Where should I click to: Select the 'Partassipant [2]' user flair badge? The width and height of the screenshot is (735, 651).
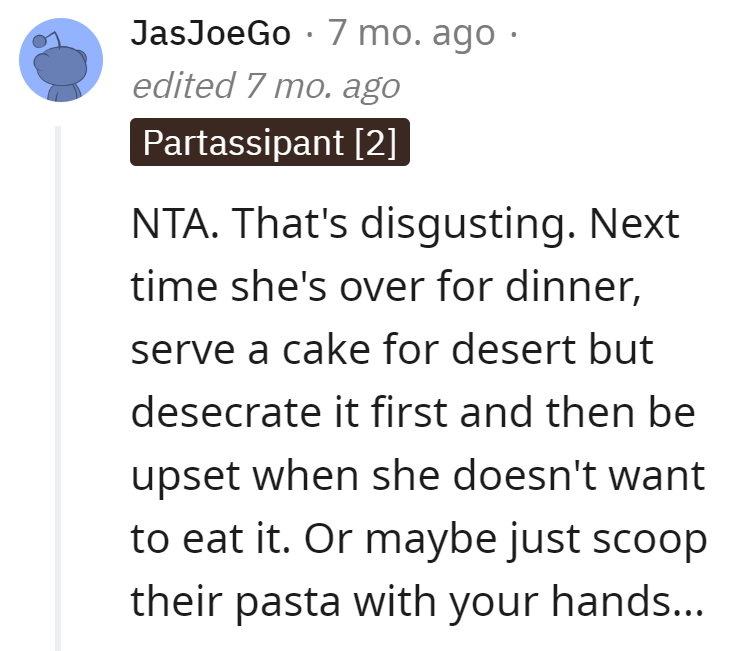(x=270, y=142)
